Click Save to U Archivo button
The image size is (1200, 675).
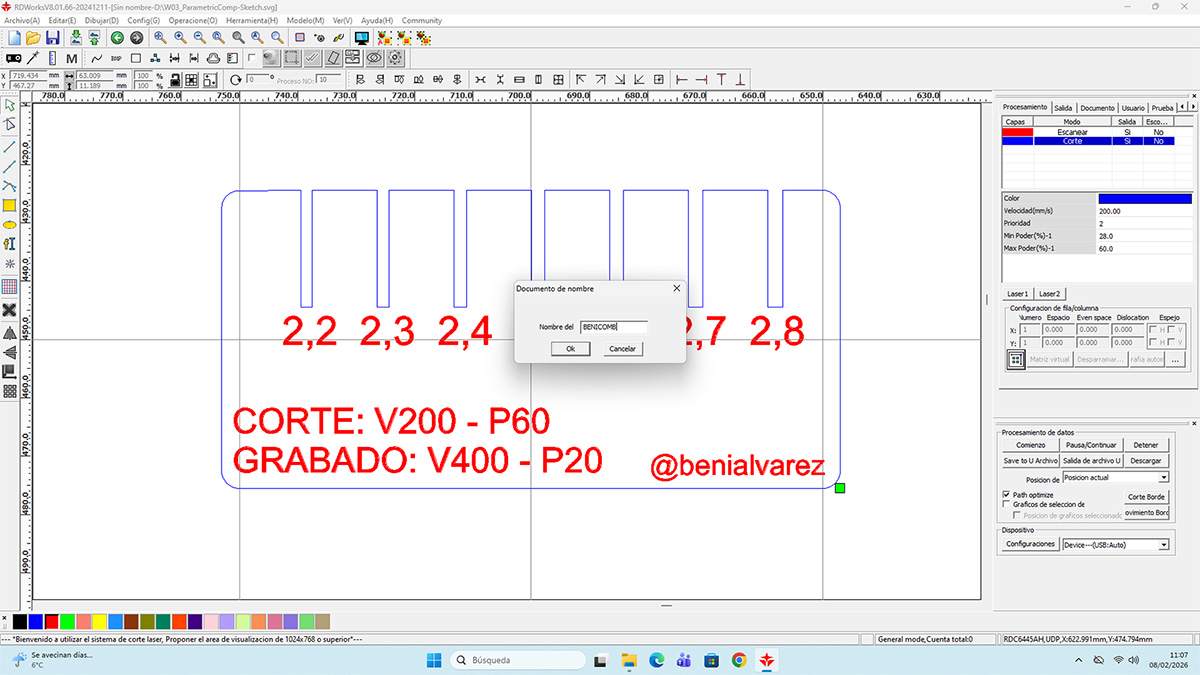click(x=1030, y=461)
